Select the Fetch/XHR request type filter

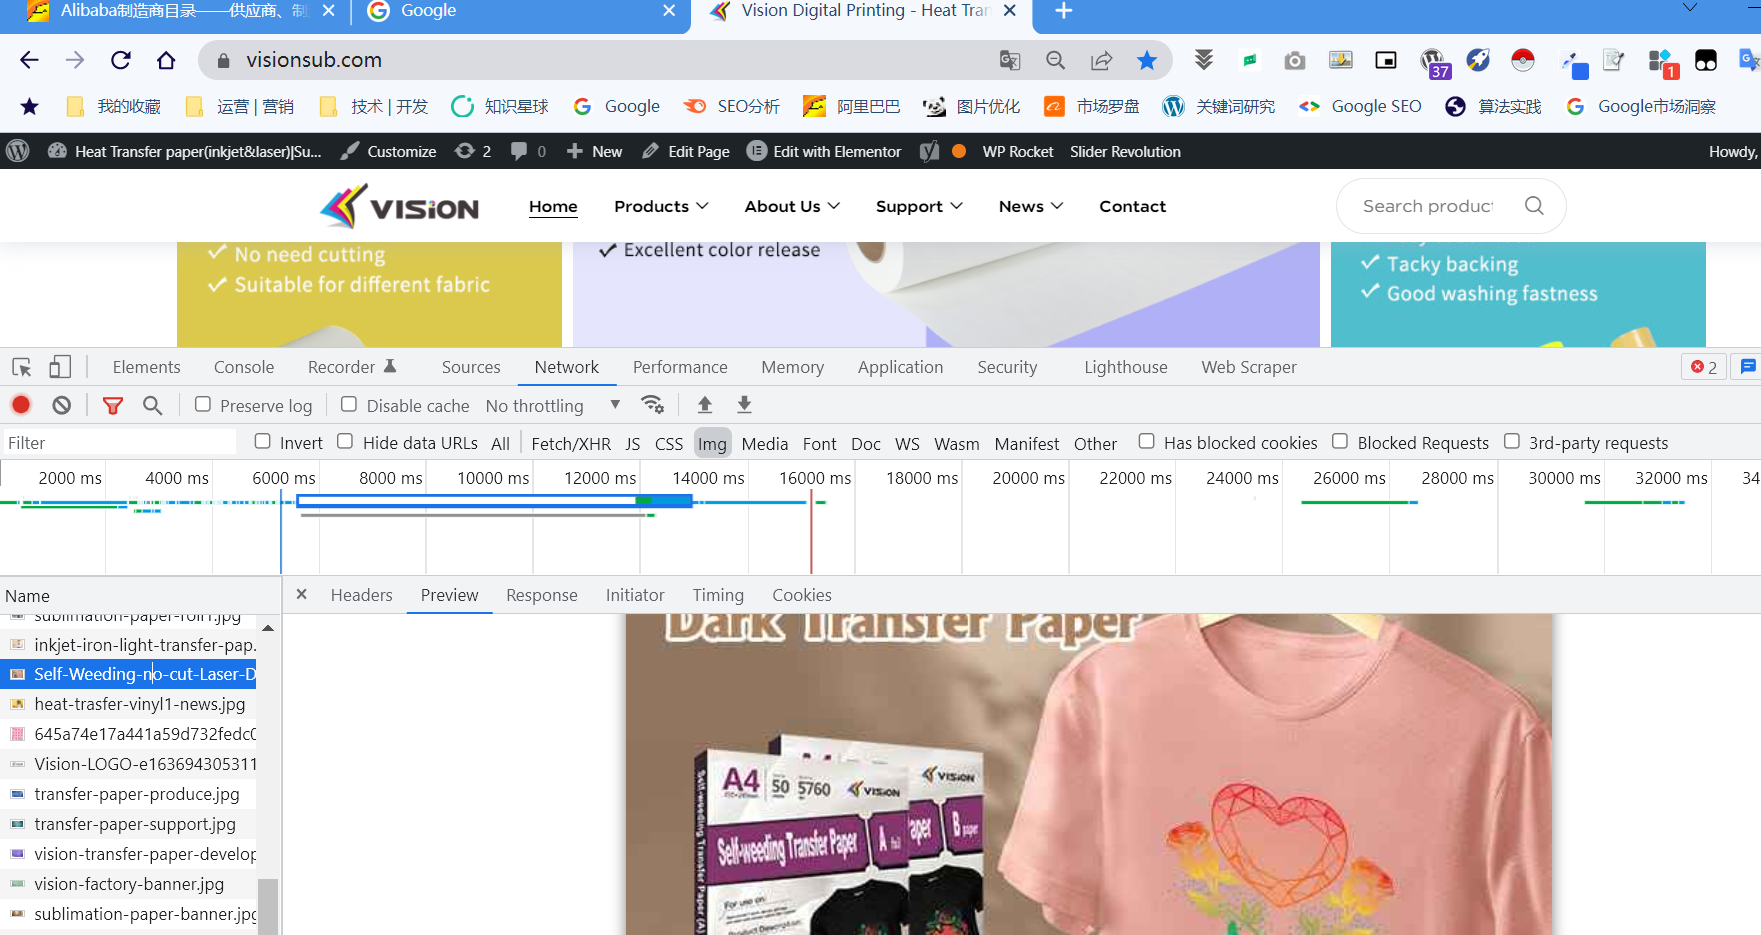[x=571, y=443]
